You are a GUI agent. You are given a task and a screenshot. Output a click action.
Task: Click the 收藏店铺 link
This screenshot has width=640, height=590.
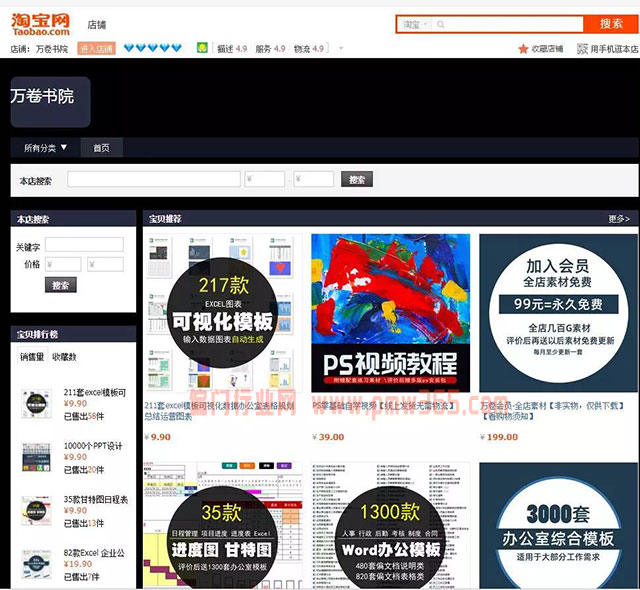tap(547, 49)
